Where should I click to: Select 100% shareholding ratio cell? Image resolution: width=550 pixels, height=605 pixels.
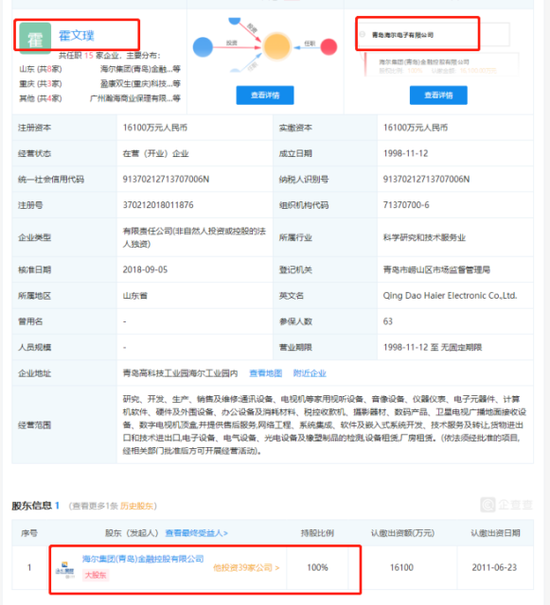coord(317,568)
